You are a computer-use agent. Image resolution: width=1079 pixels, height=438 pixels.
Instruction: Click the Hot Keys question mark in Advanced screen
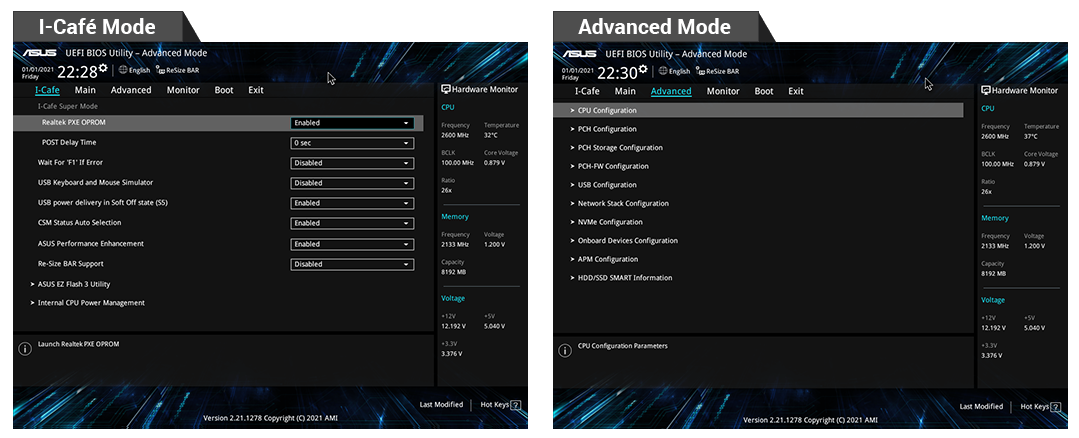pyautogui.click(x=1056, y=406)
